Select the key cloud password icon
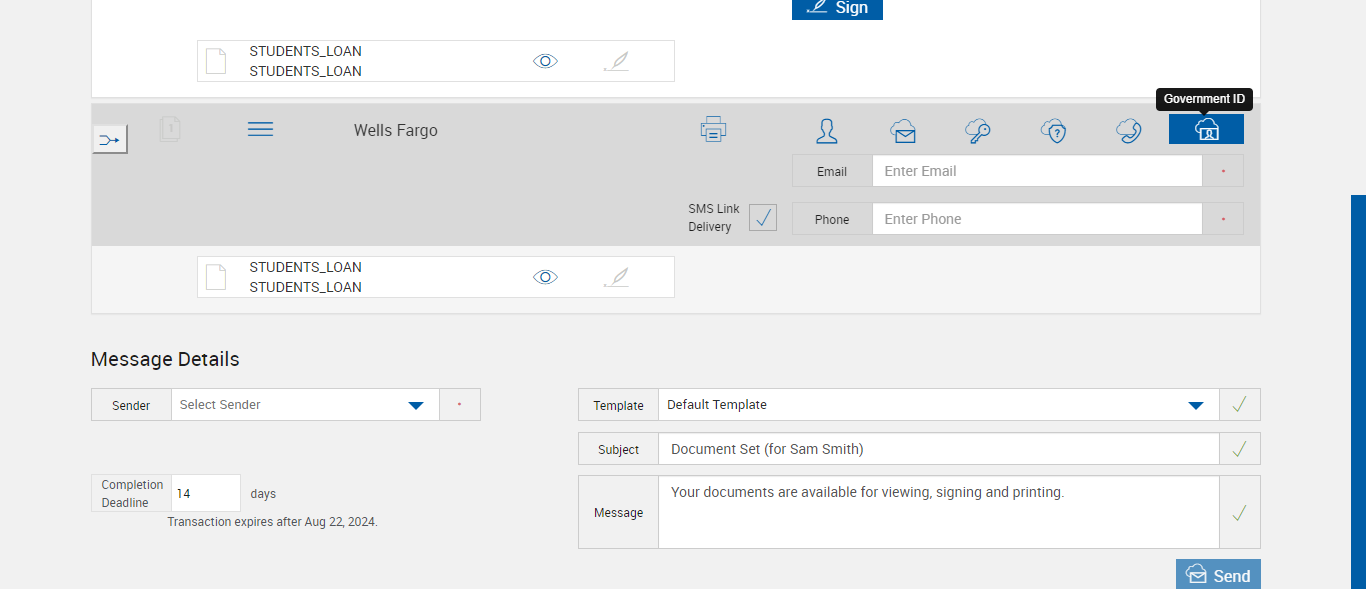 (978, 130)
